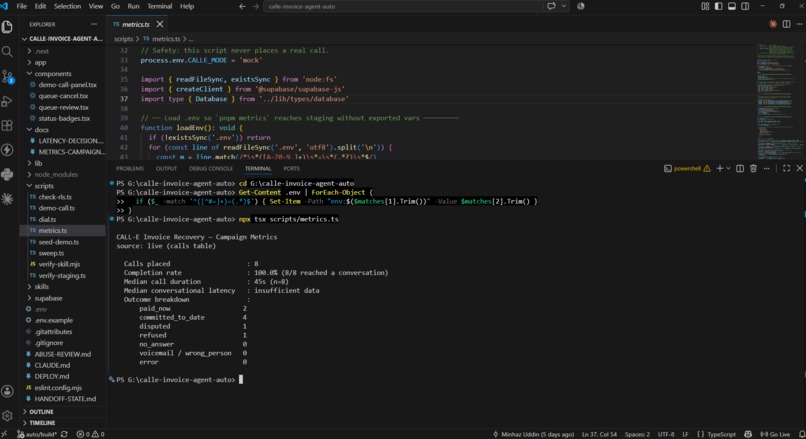This screenshot has height=439, width=806.
Task: Open terminal panel more actions ellipsis
Action: click(x=766, y=169)
